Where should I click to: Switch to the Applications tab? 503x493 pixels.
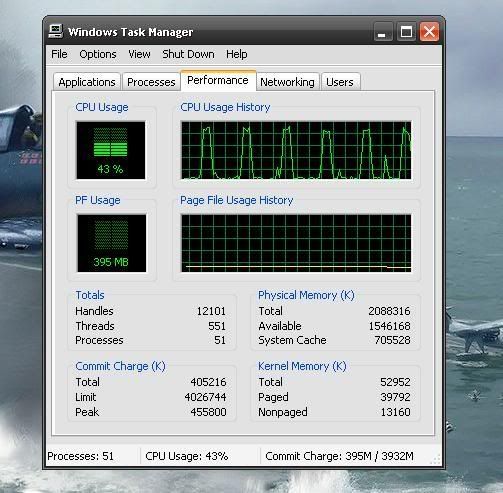point(87,82)
